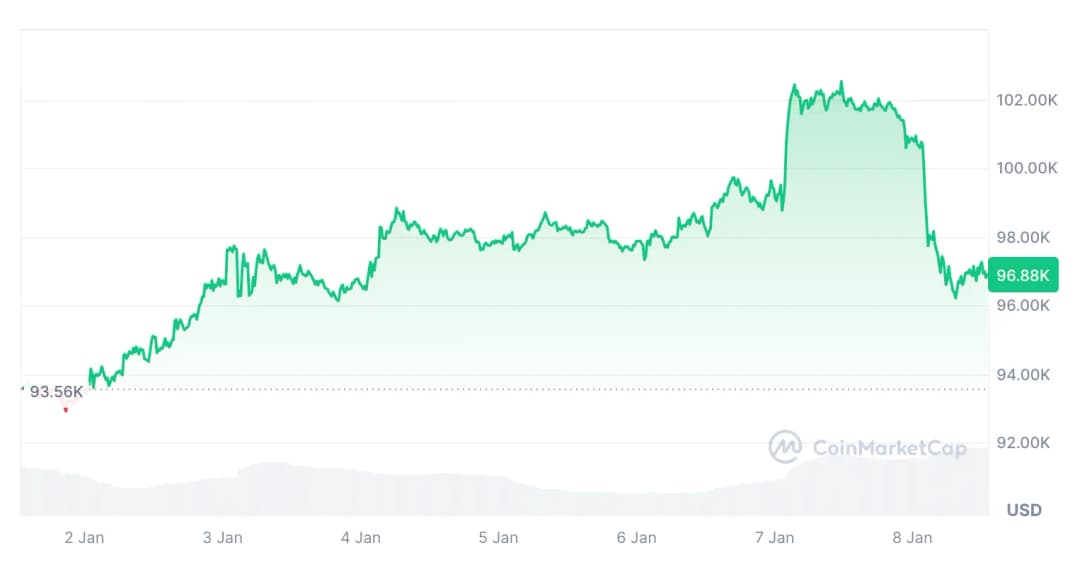This screenshot has width=1080, height=577.
Task: Click the gray volume histogram under 4 Jan
Action: coord(360,493)
